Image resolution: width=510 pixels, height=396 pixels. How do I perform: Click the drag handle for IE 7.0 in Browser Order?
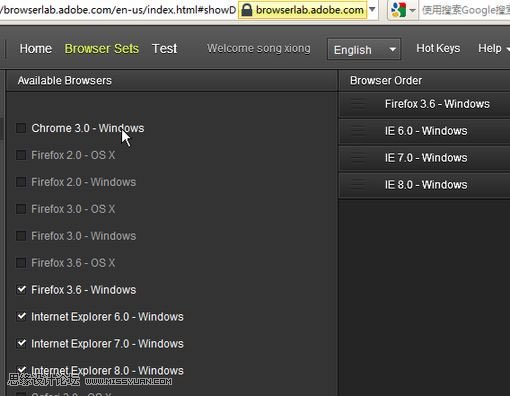pos(358,158)
